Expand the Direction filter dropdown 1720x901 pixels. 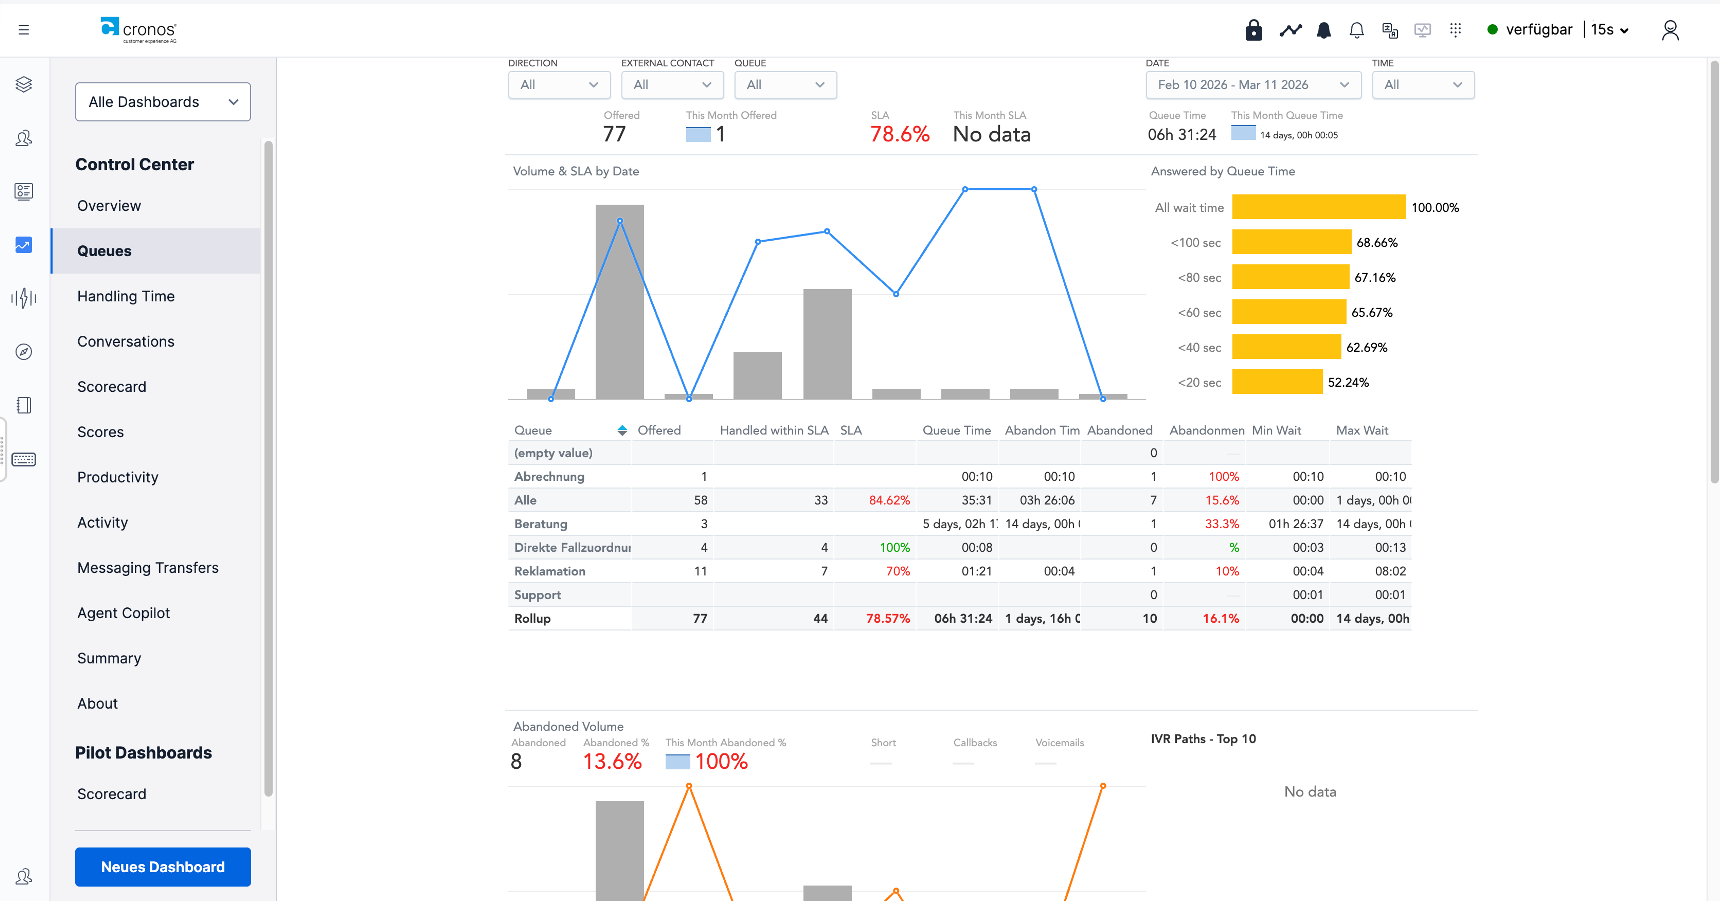[559, 85]
